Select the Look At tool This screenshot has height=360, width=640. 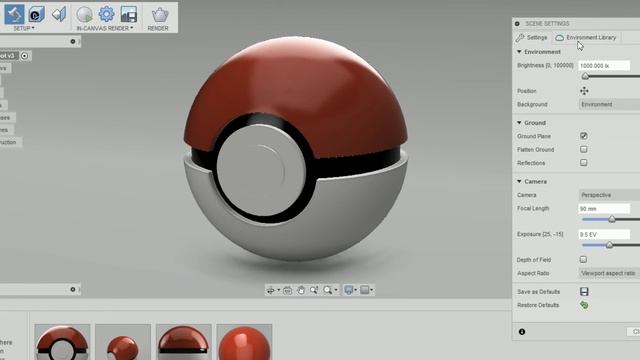point(287,290)
